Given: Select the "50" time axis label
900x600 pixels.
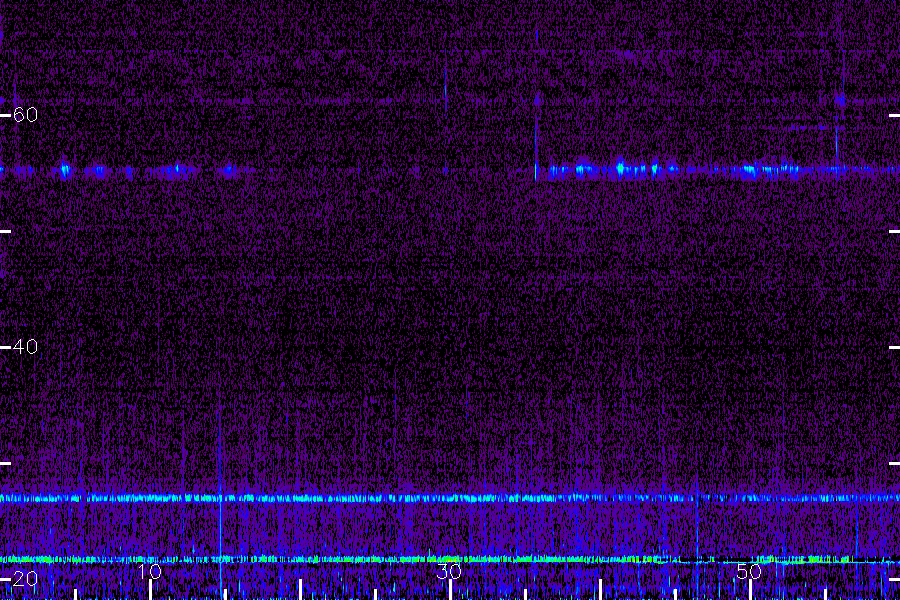Looking at the screenshot, I should (x=749, y=571).
